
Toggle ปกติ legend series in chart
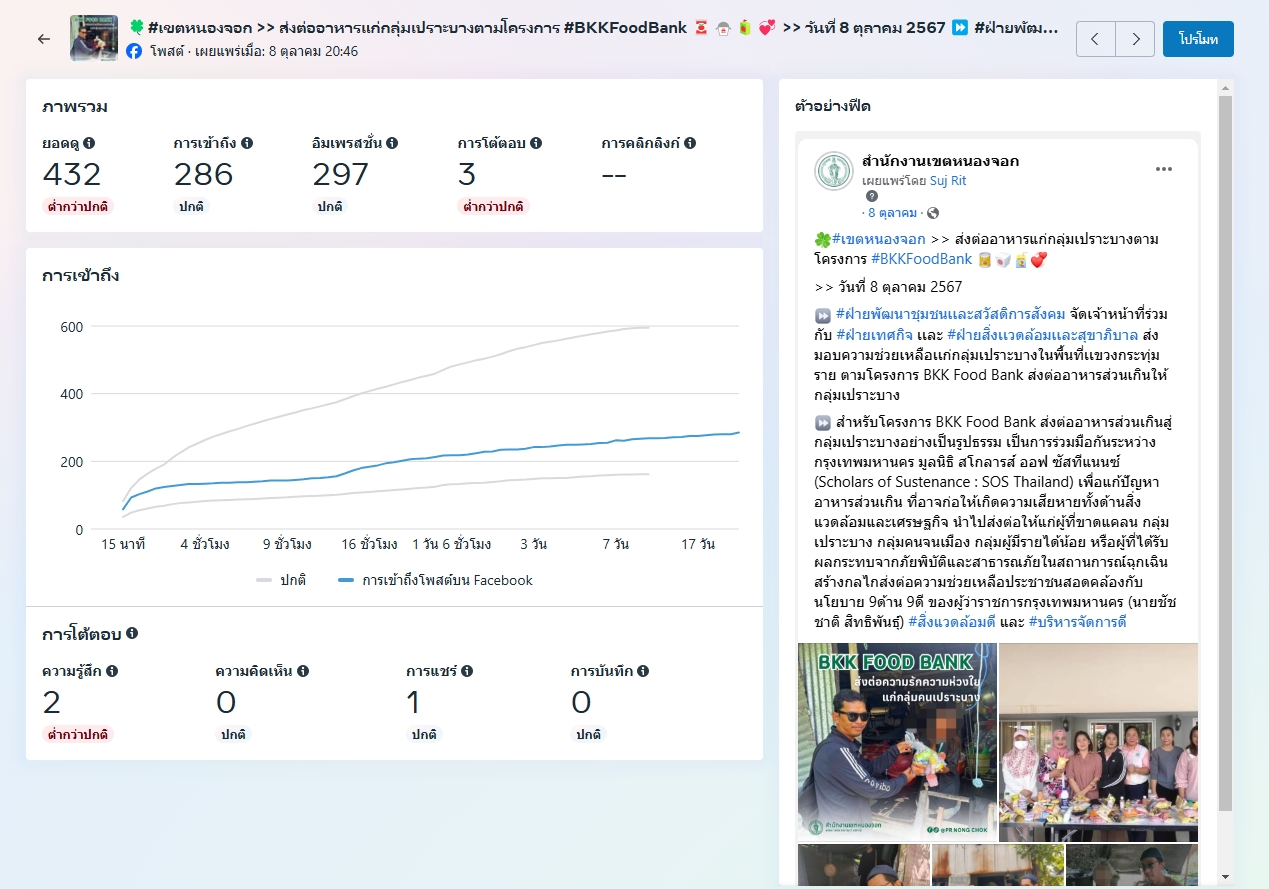(x=281, y=580)
